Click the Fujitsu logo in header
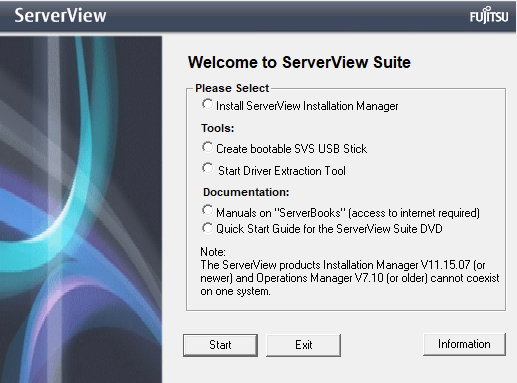The width and height of the screenshot is (517, 383). [489, 15]
